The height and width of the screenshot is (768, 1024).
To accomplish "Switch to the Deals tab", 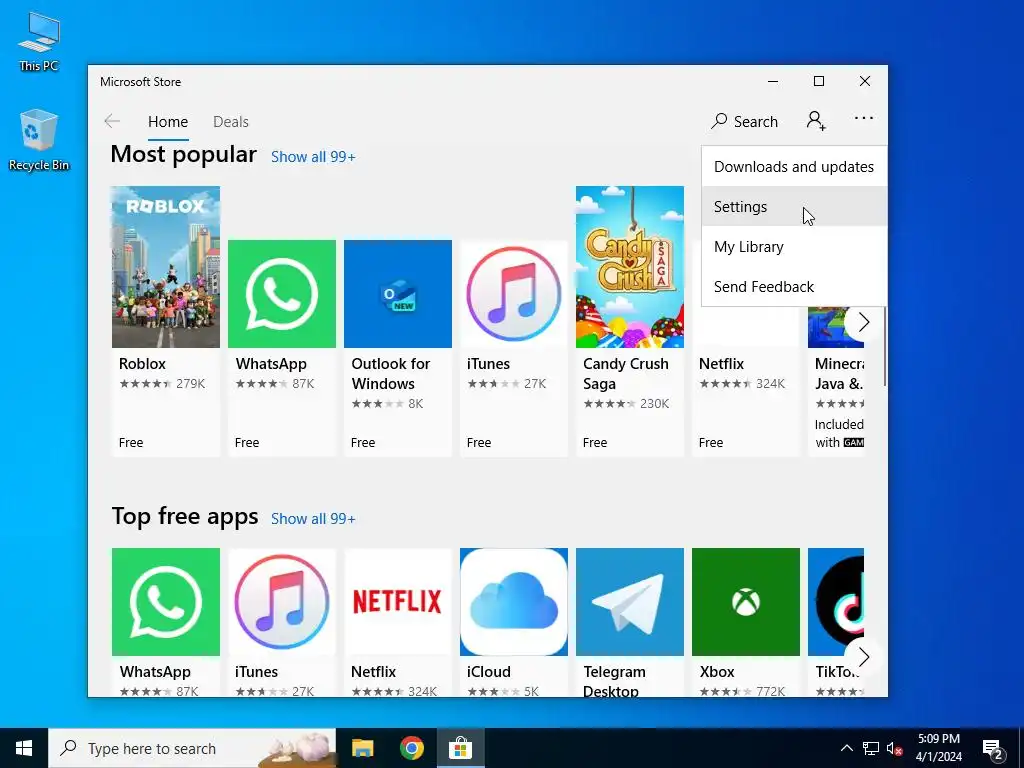I will click(231, 121).
